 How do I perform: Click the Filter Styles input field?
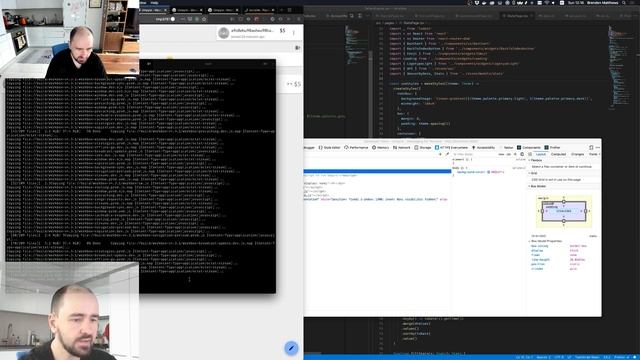[473, 154]
